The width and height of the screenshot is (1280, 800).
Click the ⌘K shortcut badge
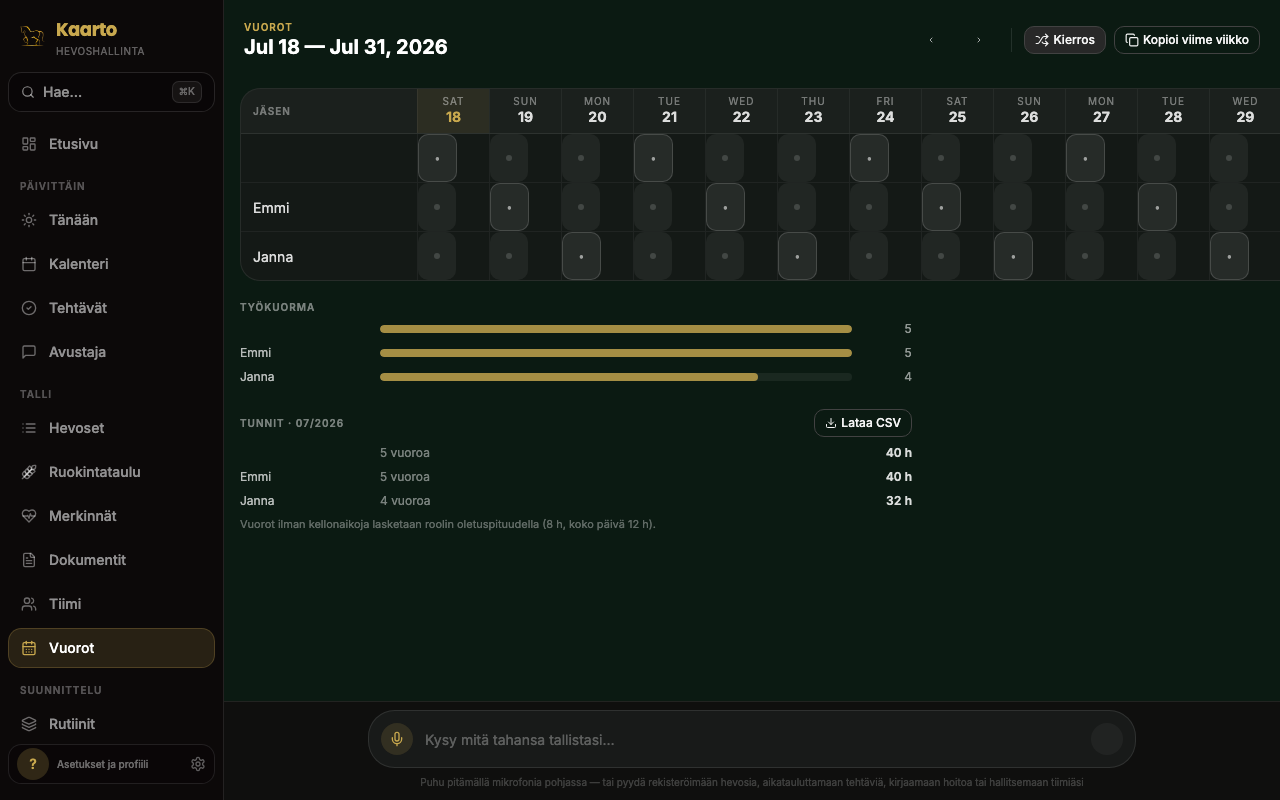187,92
